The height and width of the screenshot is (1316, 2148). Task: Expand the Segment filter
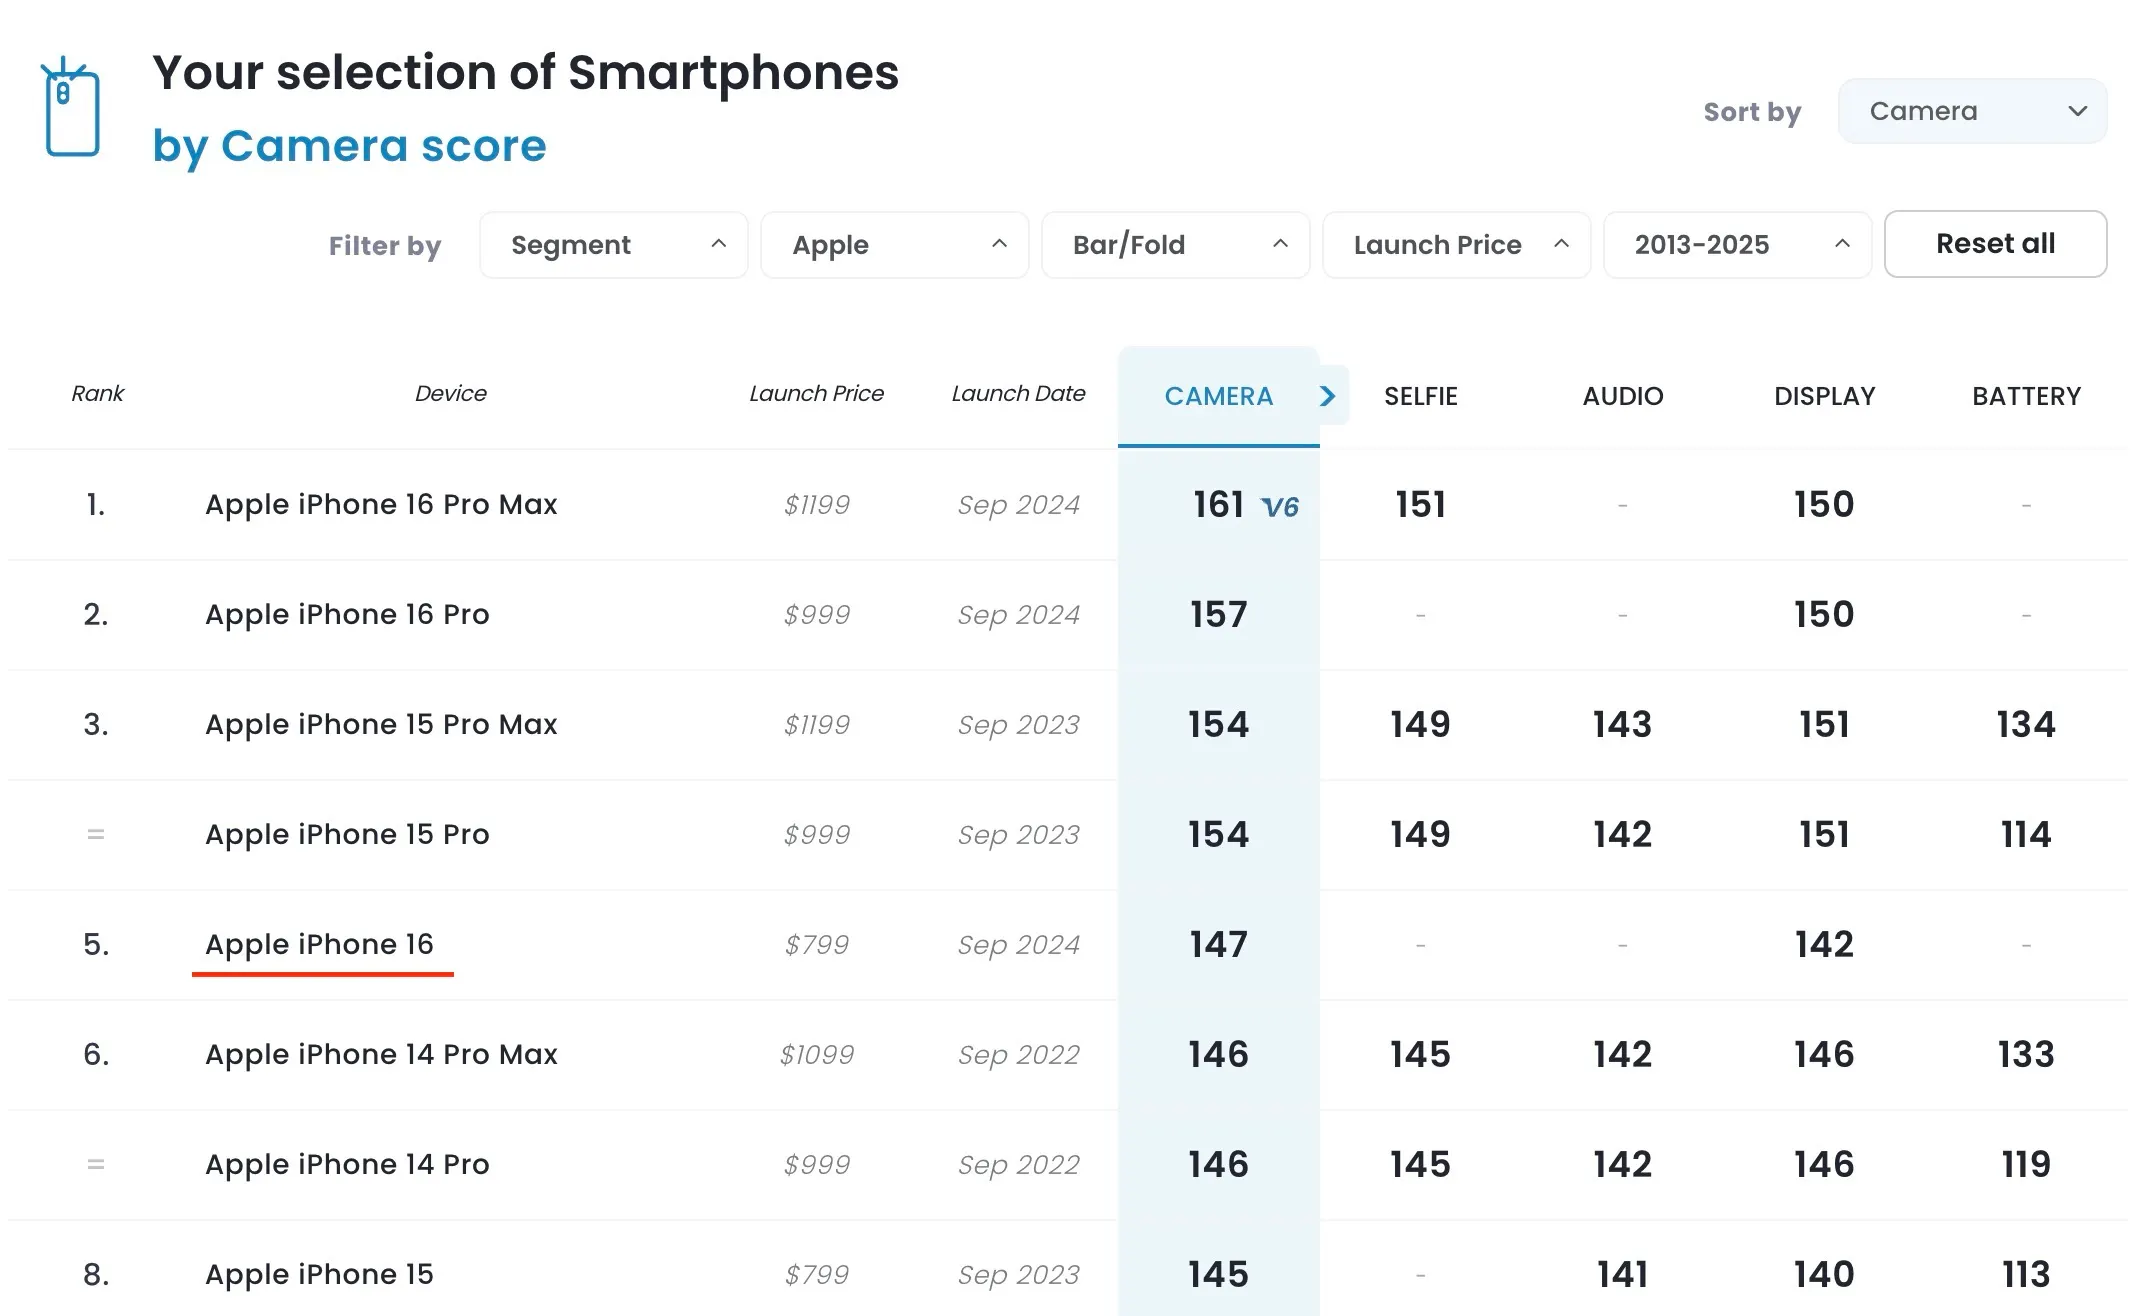(x=613, y=245)
